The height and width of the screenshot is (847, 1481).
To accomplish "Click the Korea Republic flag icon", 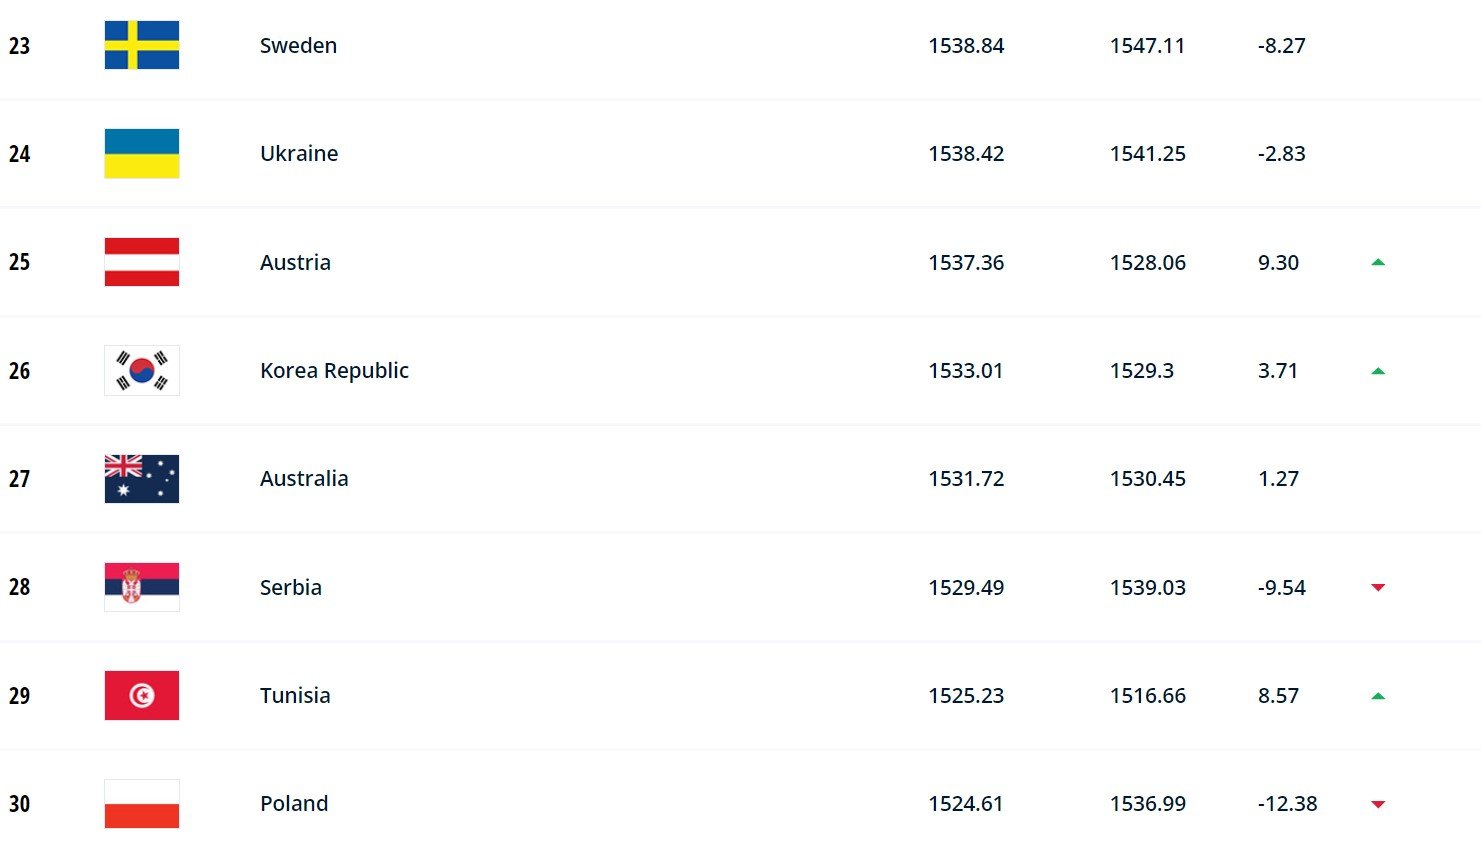I will tap(142, 370).
